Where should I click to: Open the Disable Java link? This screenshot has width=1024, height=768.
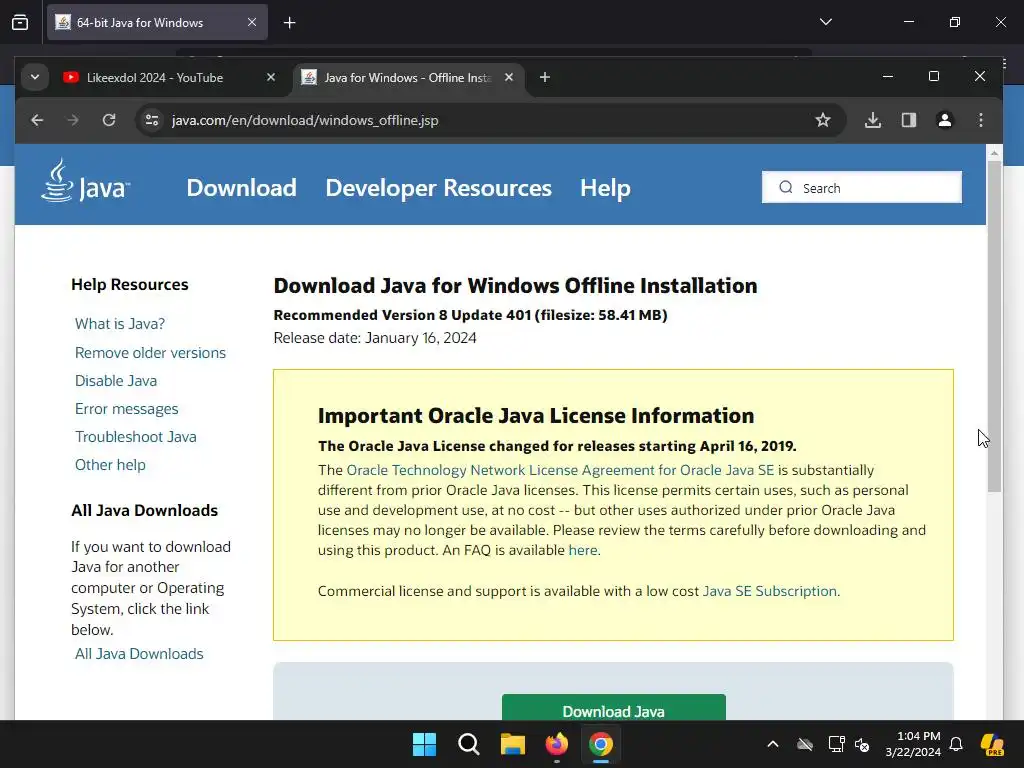116,381
